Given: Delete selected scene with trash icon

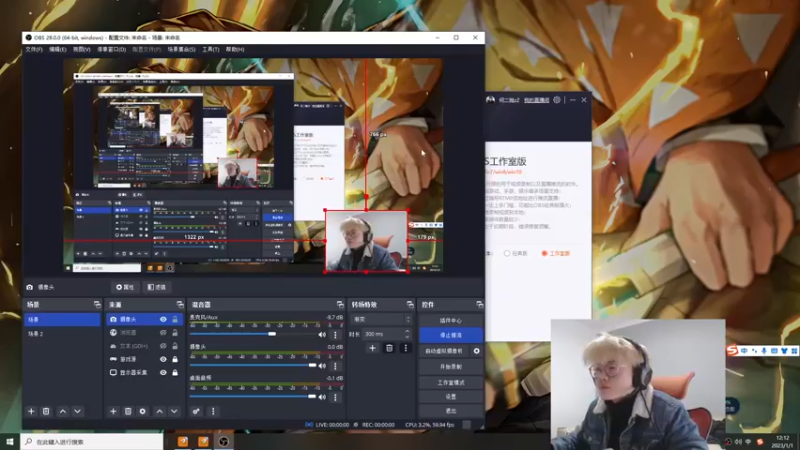Looking at the screenshot, I should [46, 411].
